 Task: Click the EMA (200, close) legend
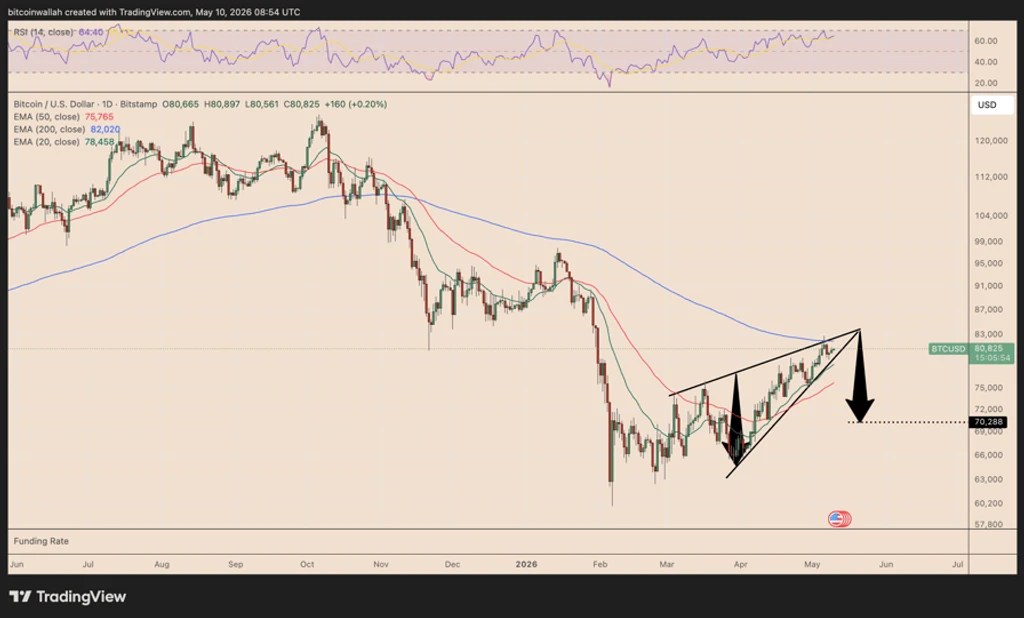point(67,129)
